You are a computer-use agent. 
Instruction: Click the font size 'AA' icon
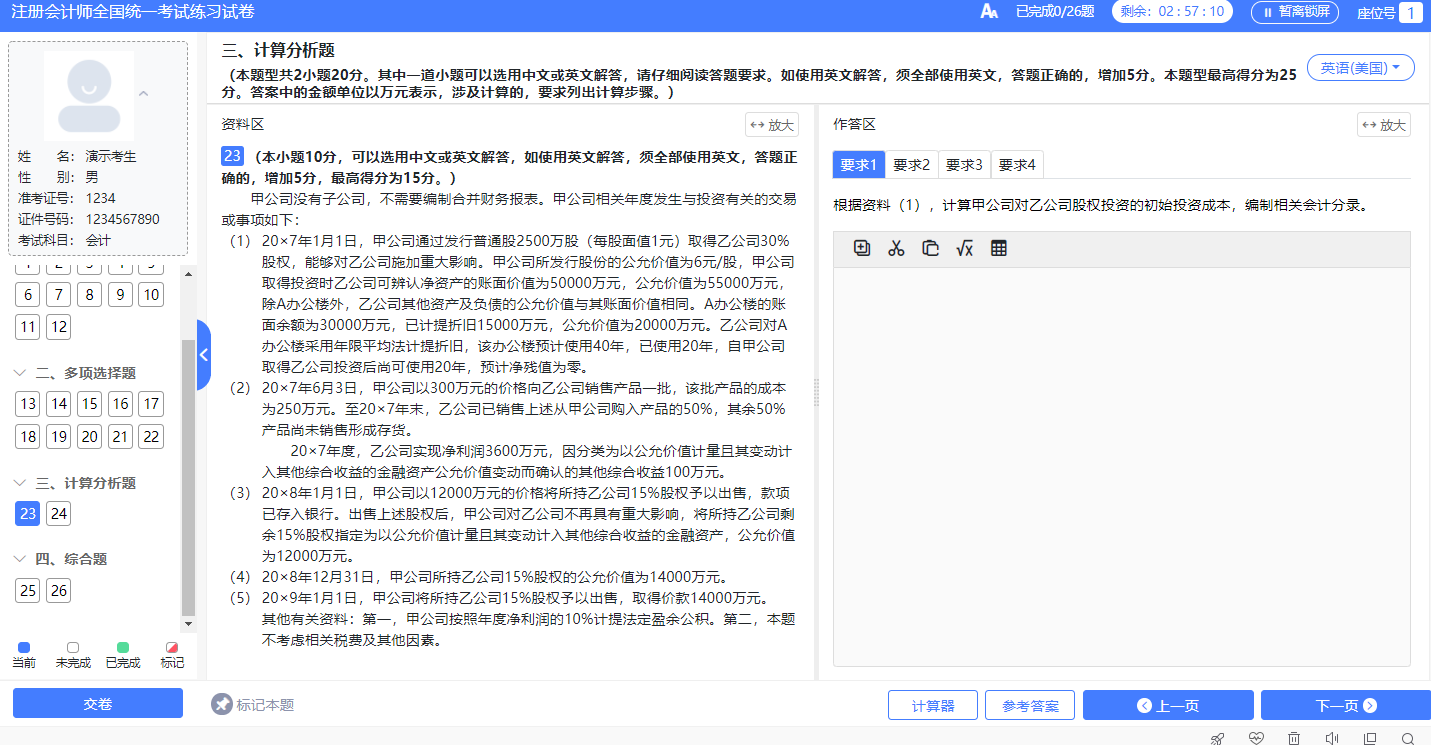point(989,12)
